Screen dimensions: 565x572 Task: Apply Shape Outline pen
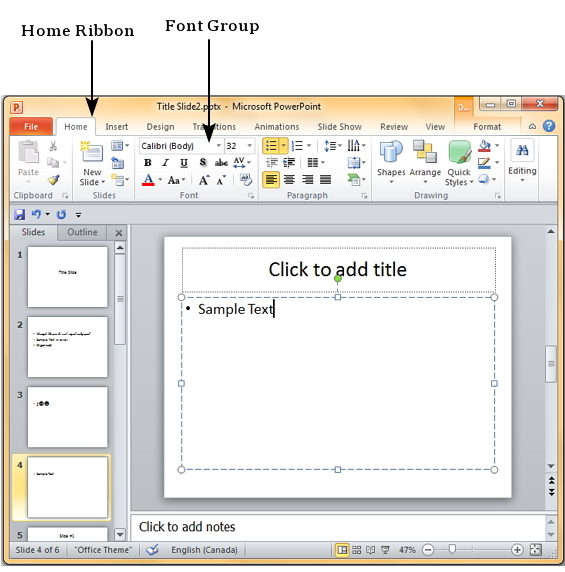coord(484,163)
